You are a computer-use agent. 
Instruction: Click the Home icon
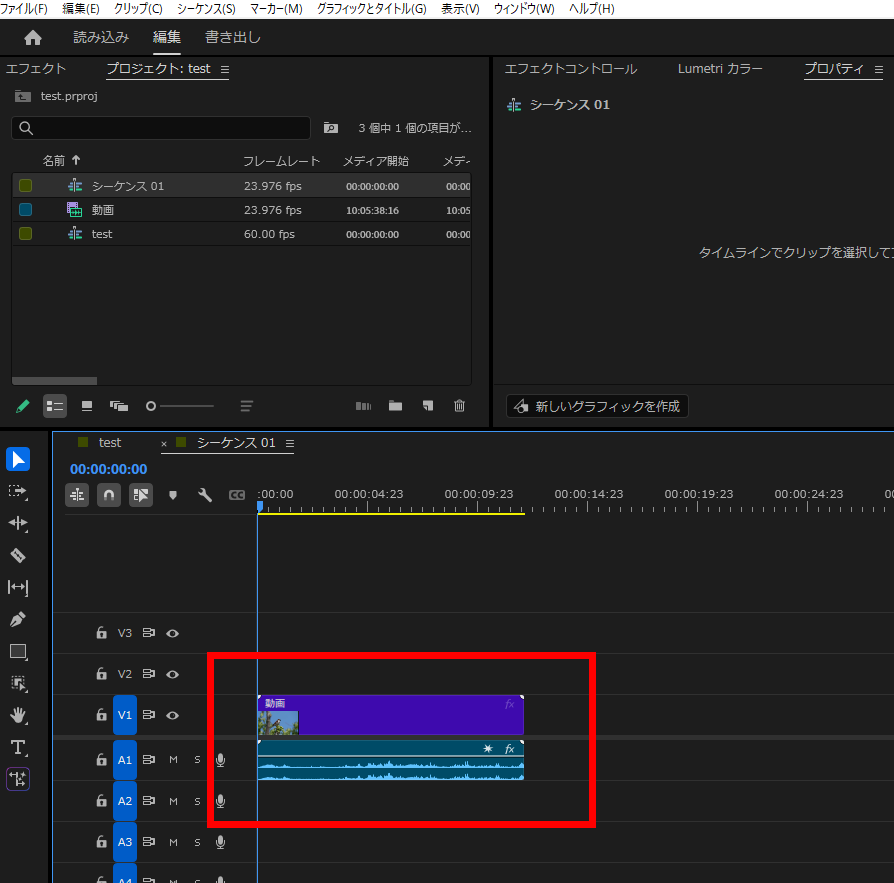coord(33,38)
